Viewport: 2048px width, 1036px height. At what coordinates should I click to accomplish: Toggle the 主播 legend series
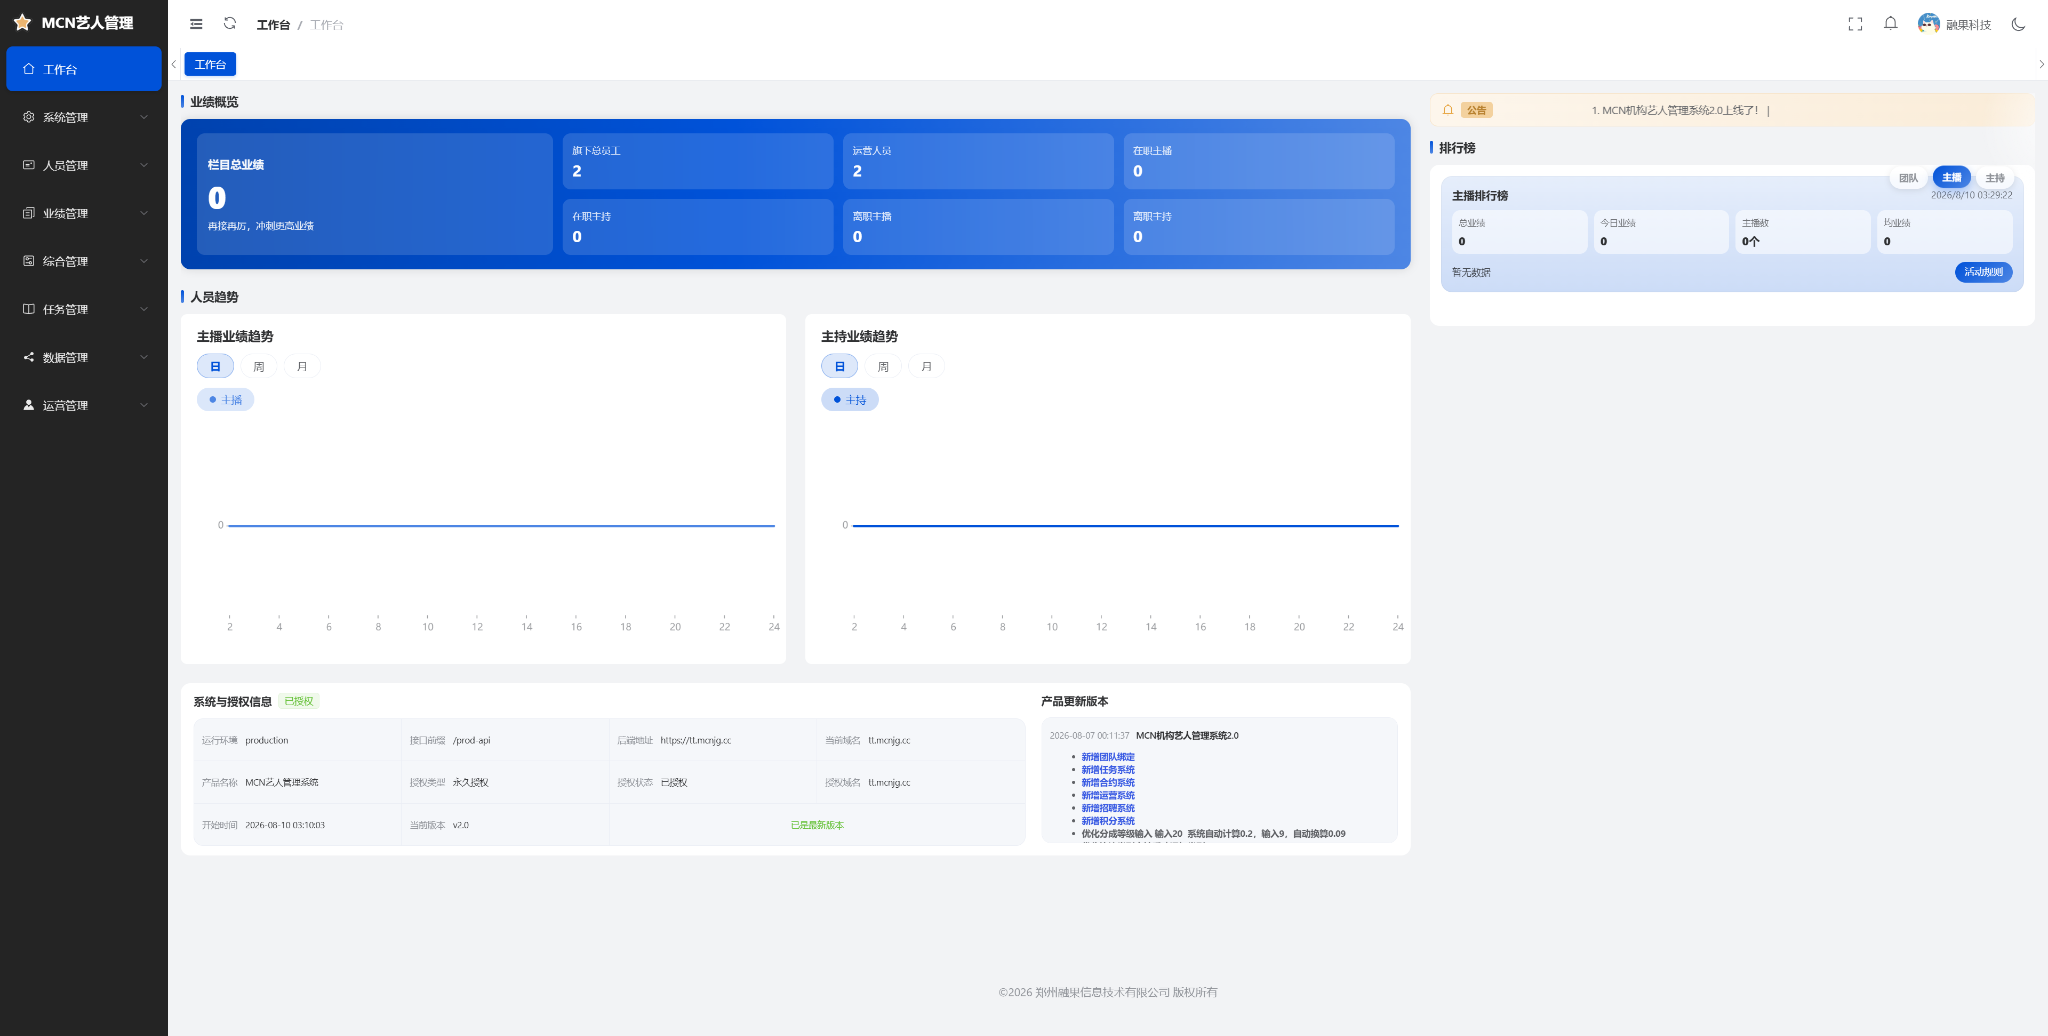point(225,400)
